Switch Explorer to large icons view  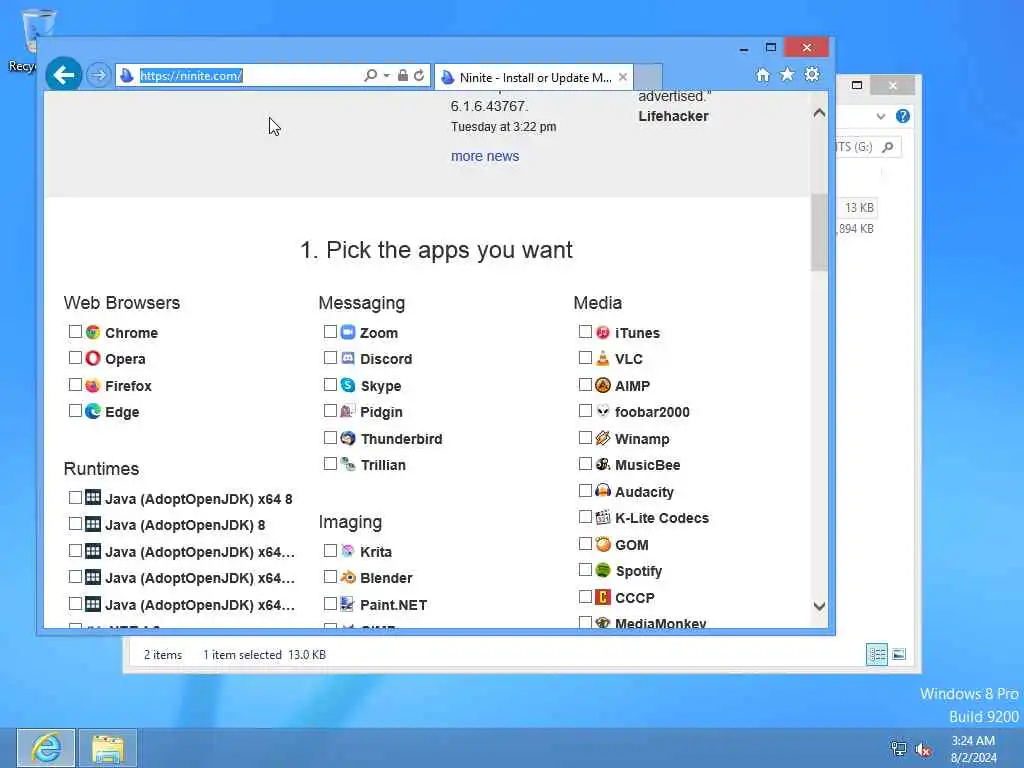click(899, 654)
